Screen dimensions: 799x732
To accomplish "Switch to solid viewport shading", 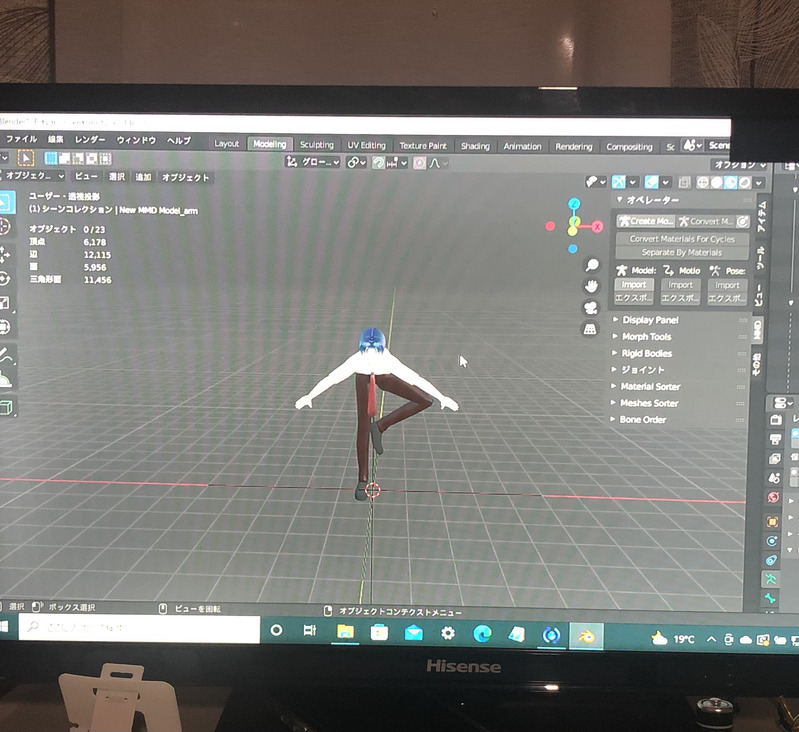I will (716, 182).
